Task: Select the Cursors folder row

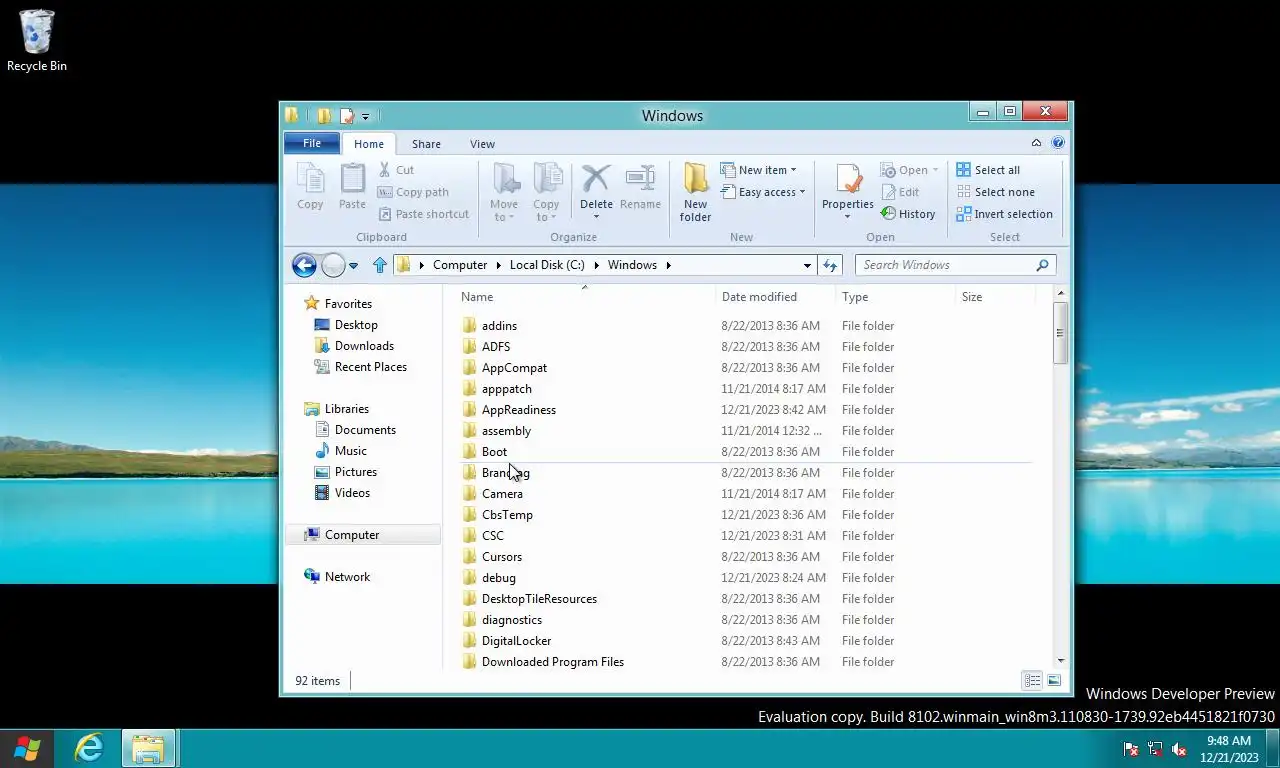Action: point(746,557)
